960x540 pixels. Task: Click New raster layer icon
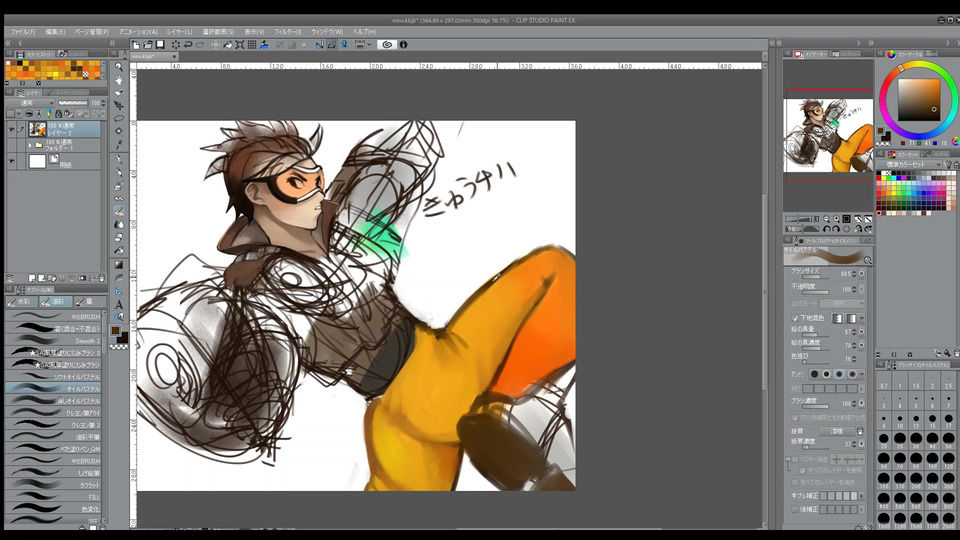(32, 278)
